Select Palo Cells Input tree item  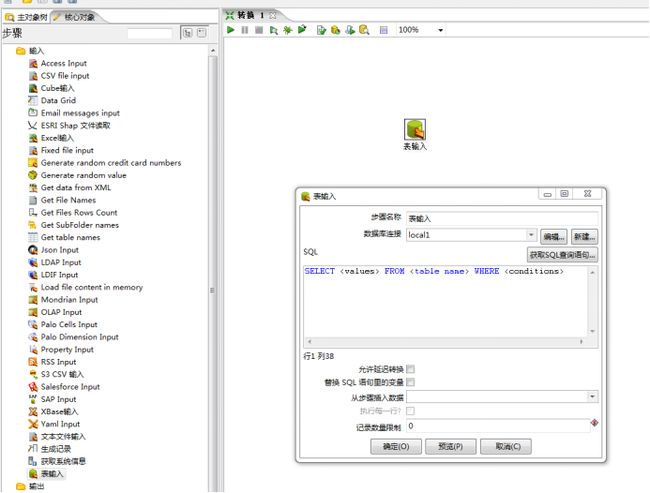(x=69, y=325)
